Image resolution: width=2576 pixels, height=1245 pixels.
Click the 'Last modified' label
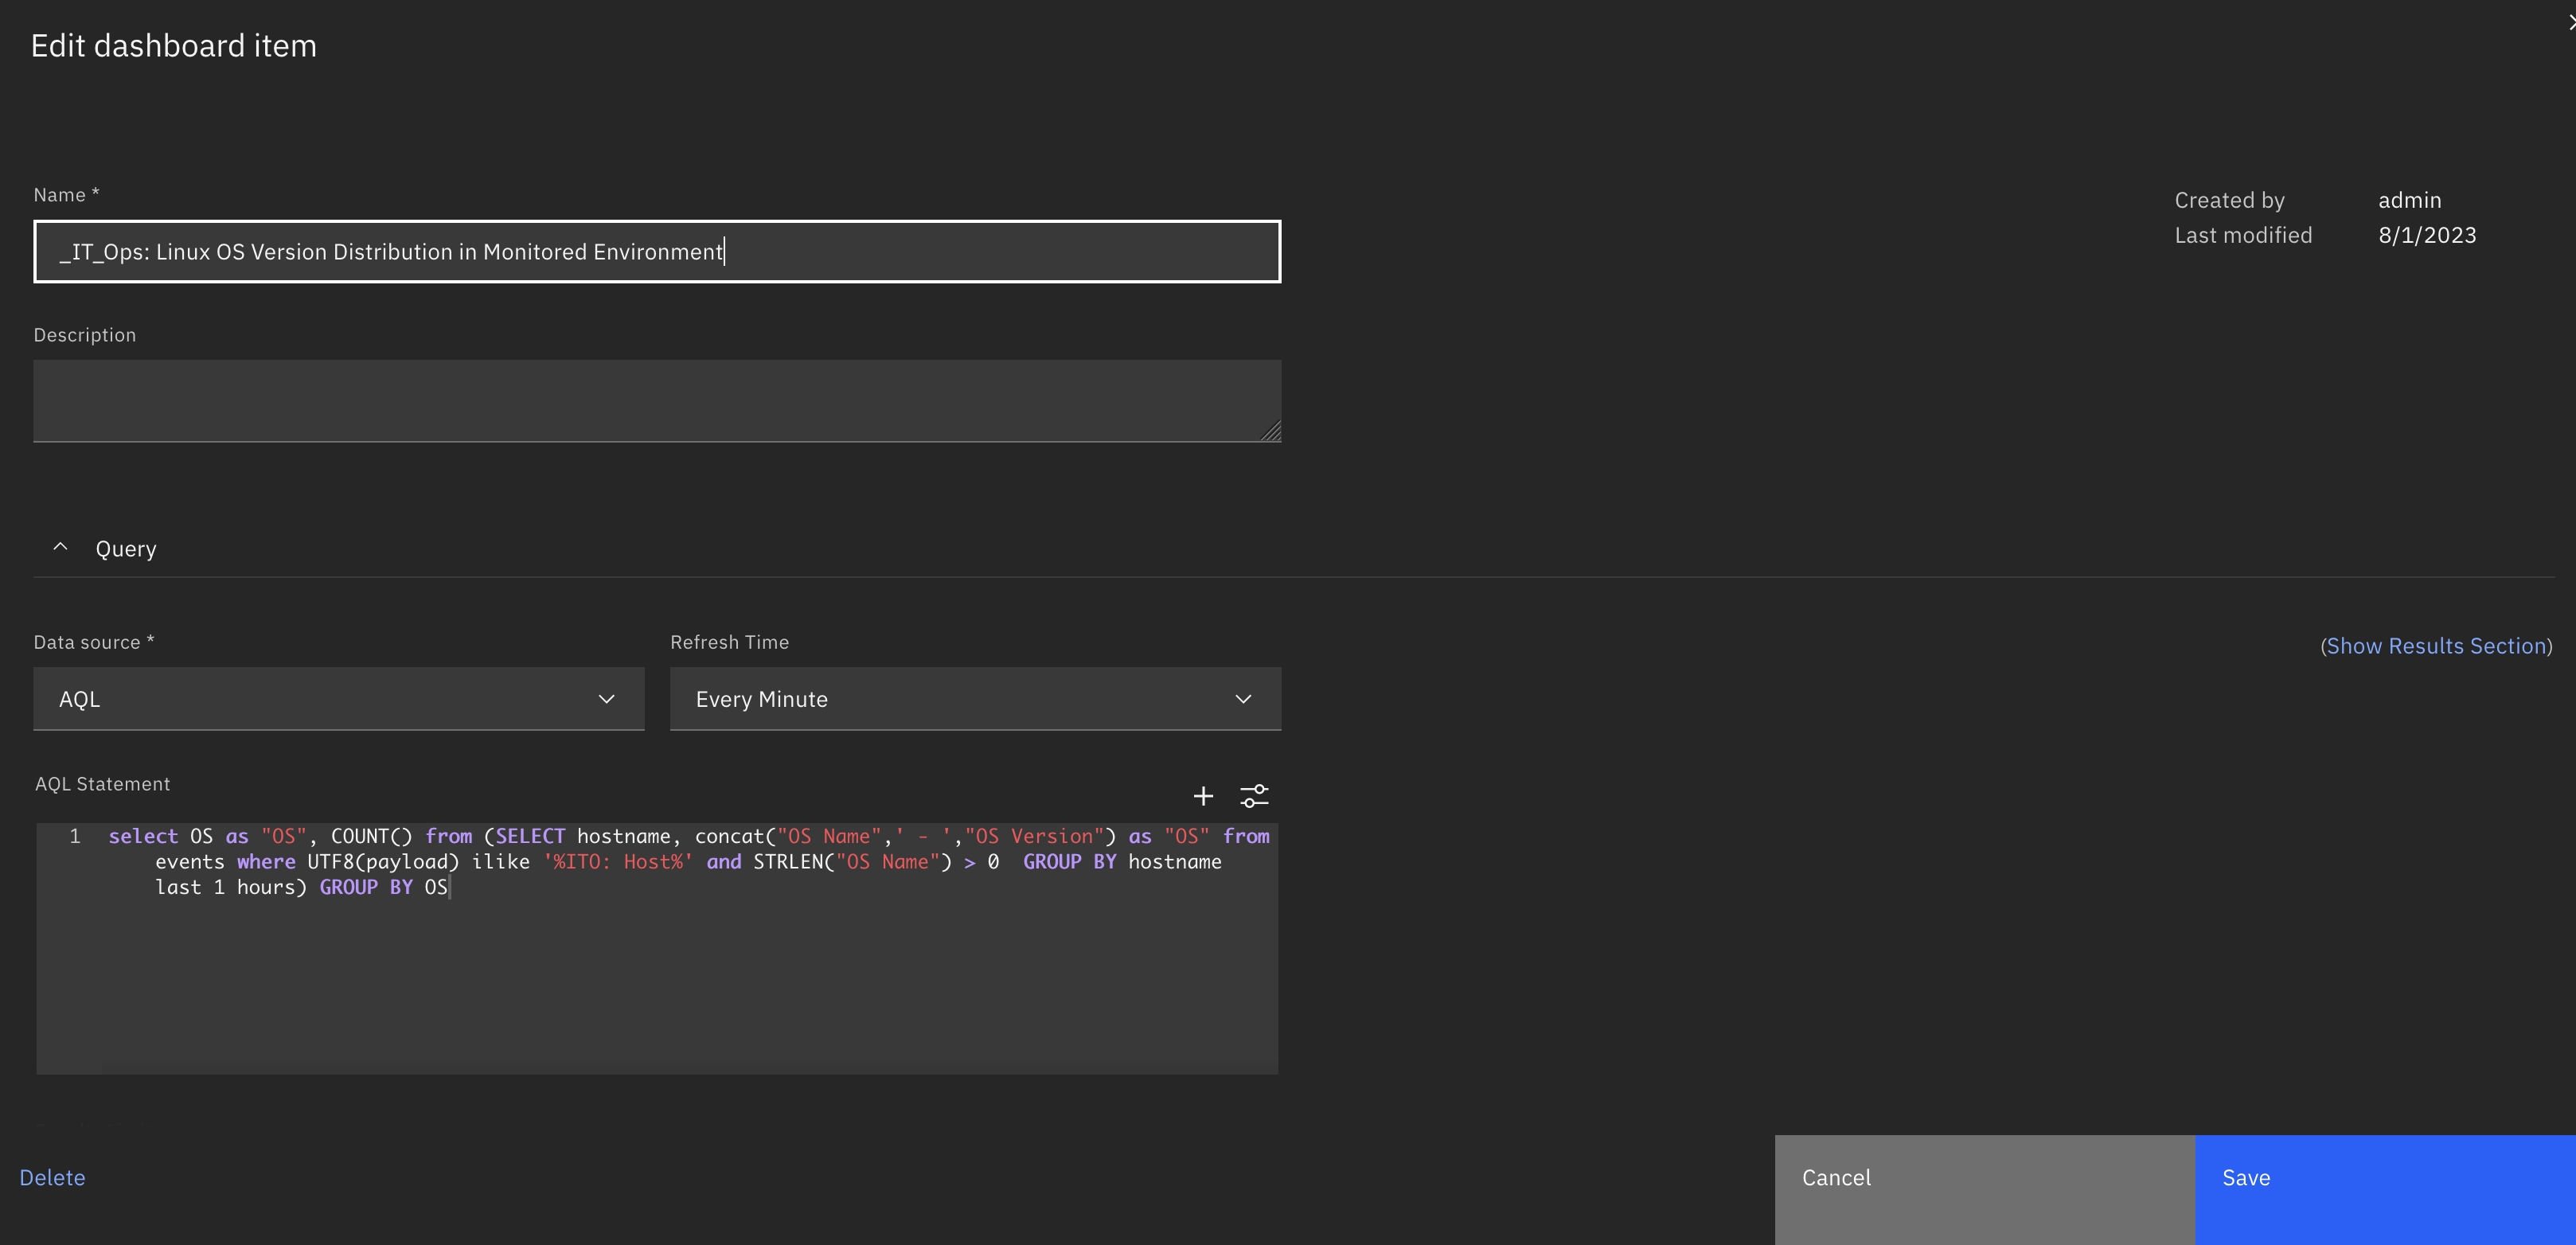coord(2243,235)
